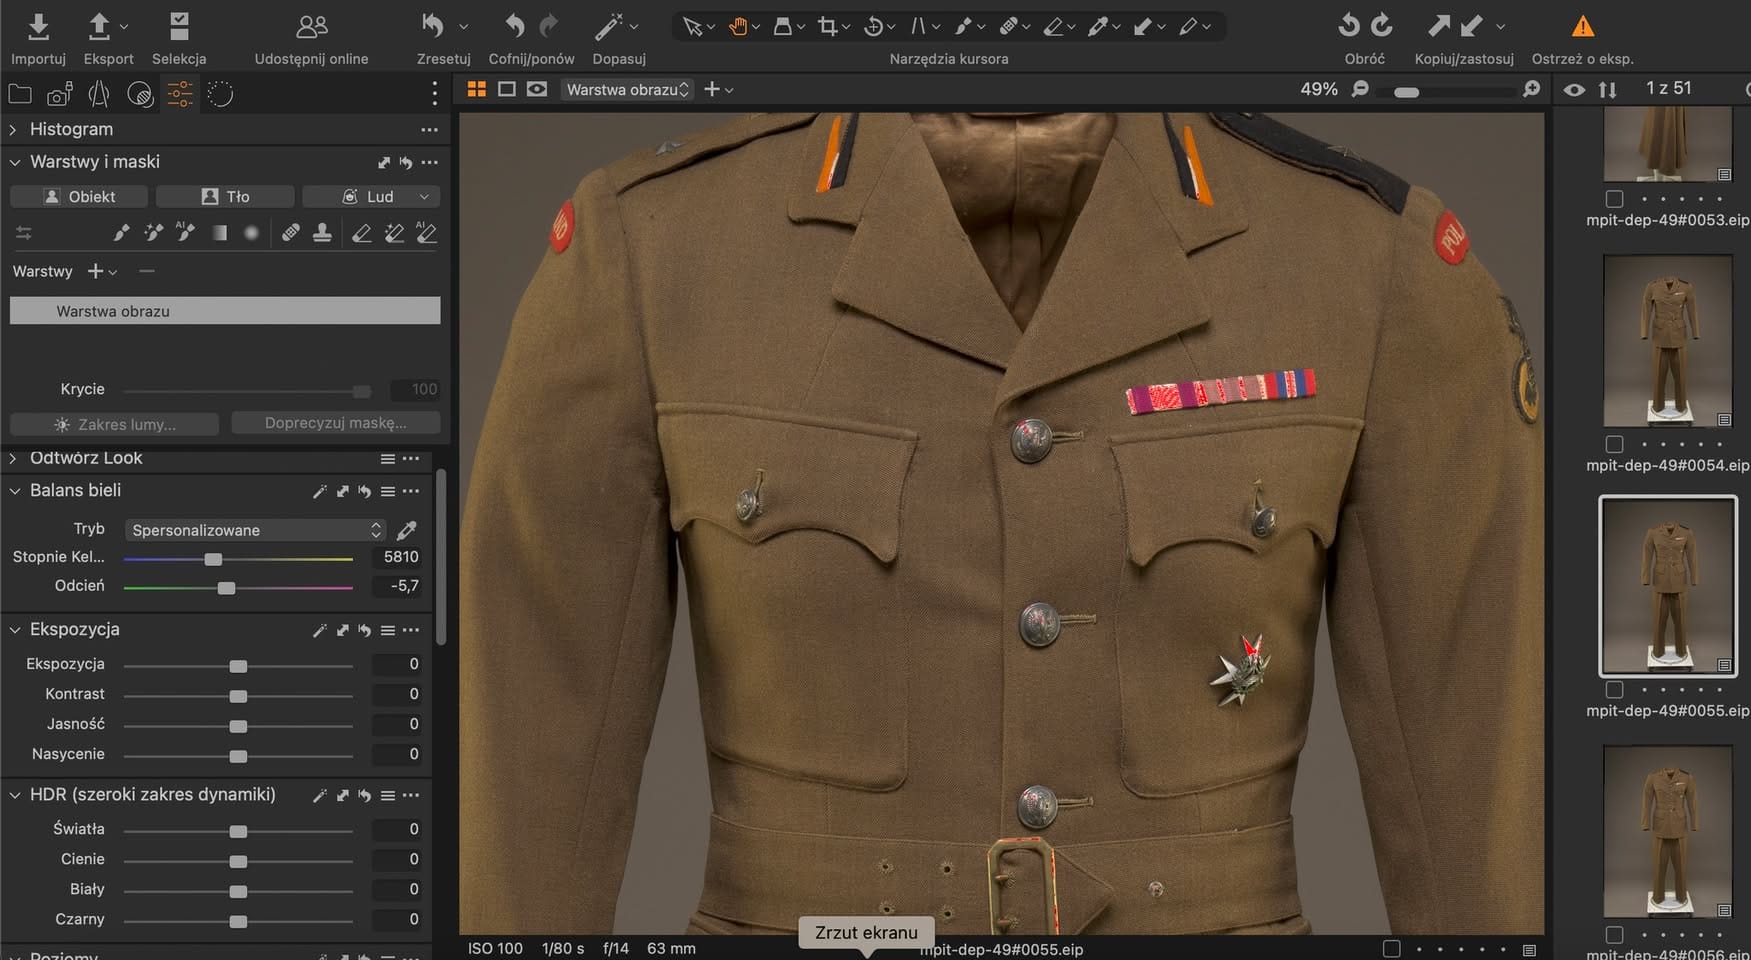
Task: Select the mpit-dep-49#0056 thumbnail
Action: (1667, 830)
